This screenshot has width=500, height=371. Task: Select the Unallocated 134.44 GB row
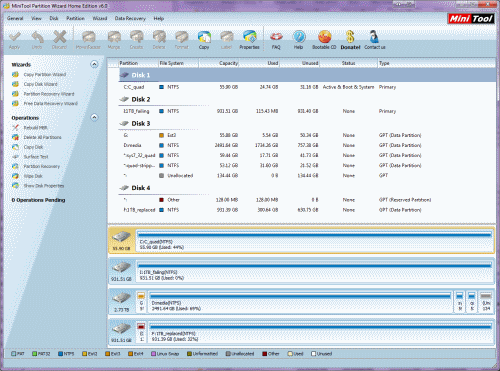point(307,176)
